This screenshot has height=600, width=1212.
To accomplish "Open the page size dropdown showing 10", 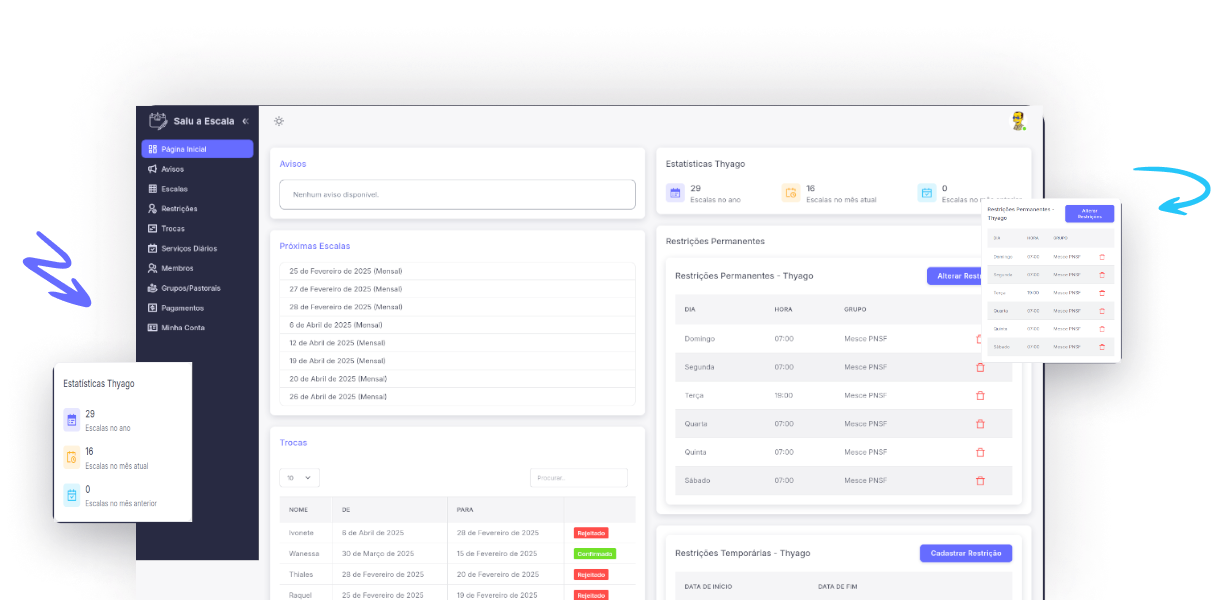I will point(298,477).
